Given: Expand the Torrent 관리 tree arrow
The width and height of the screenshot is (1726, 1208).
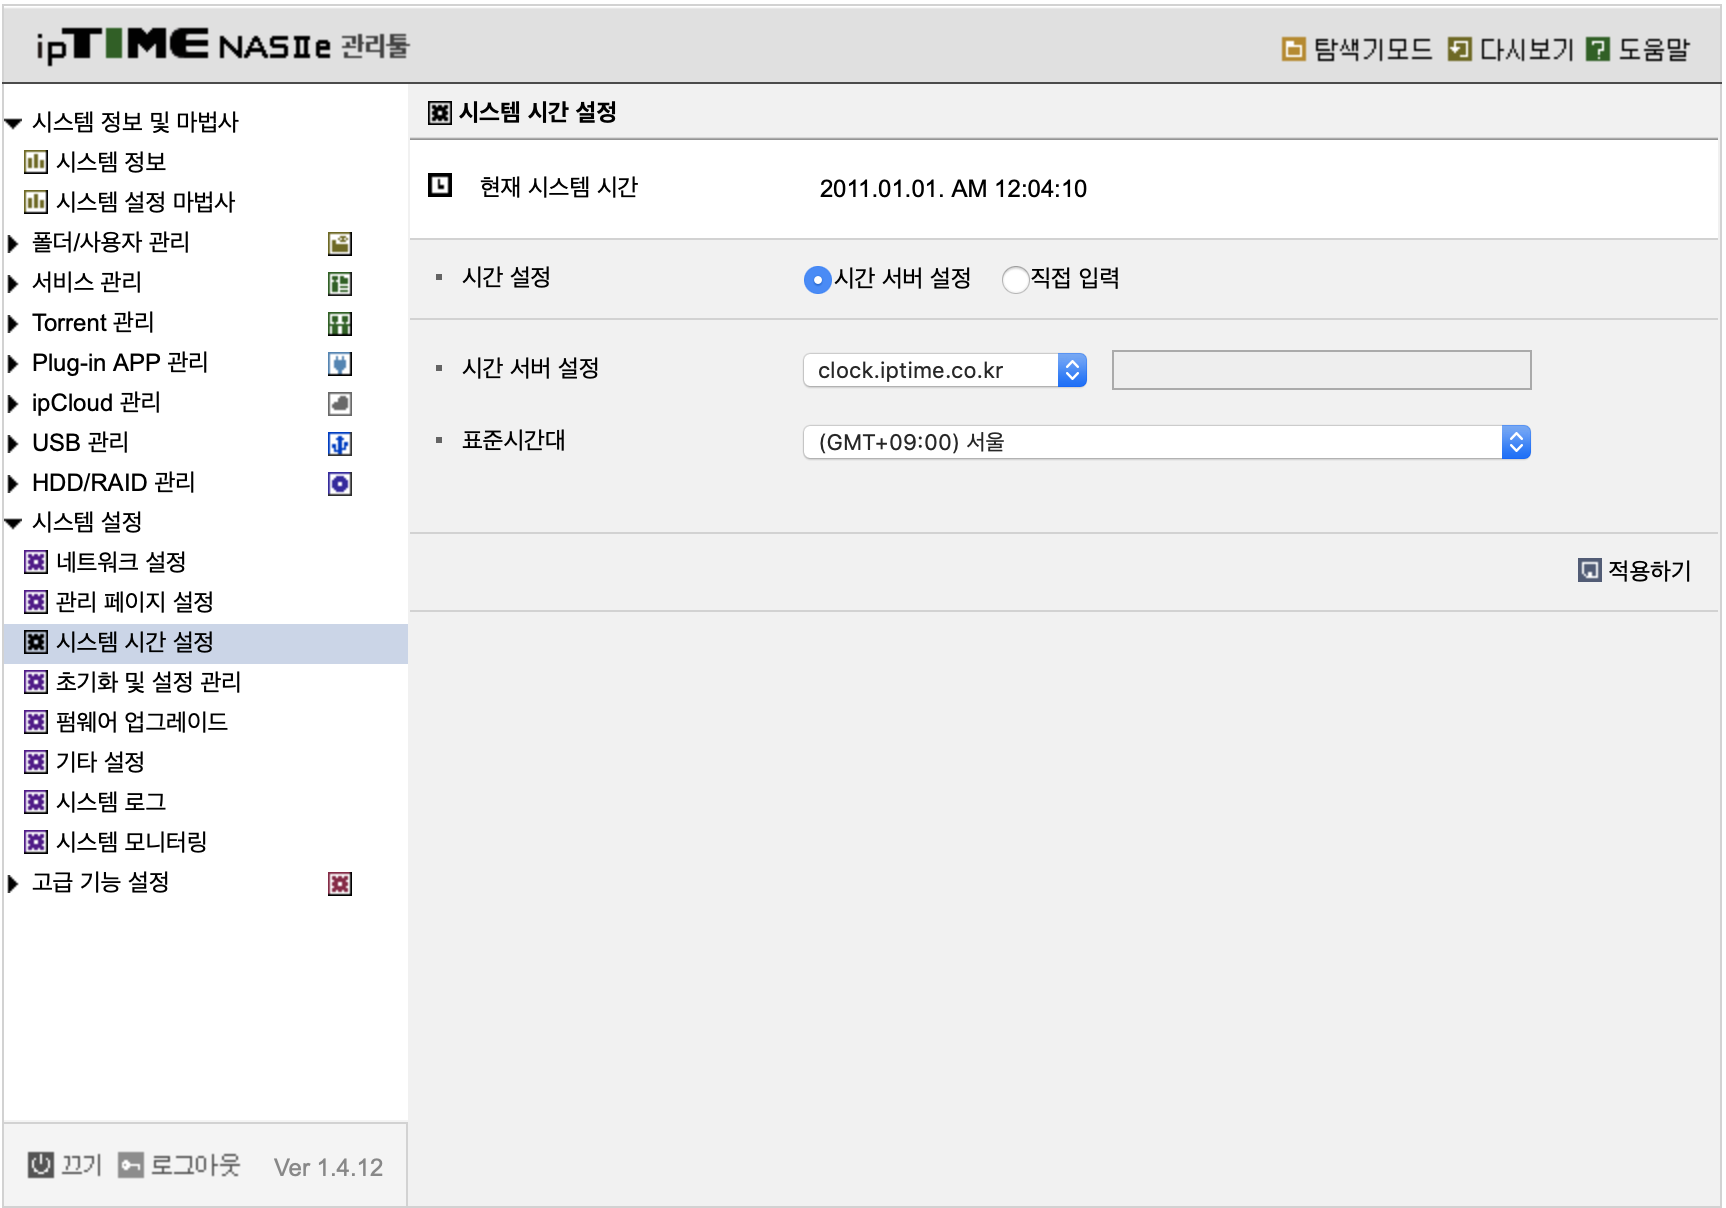Looking at the screenshot, I should click(x=13, y=323).
